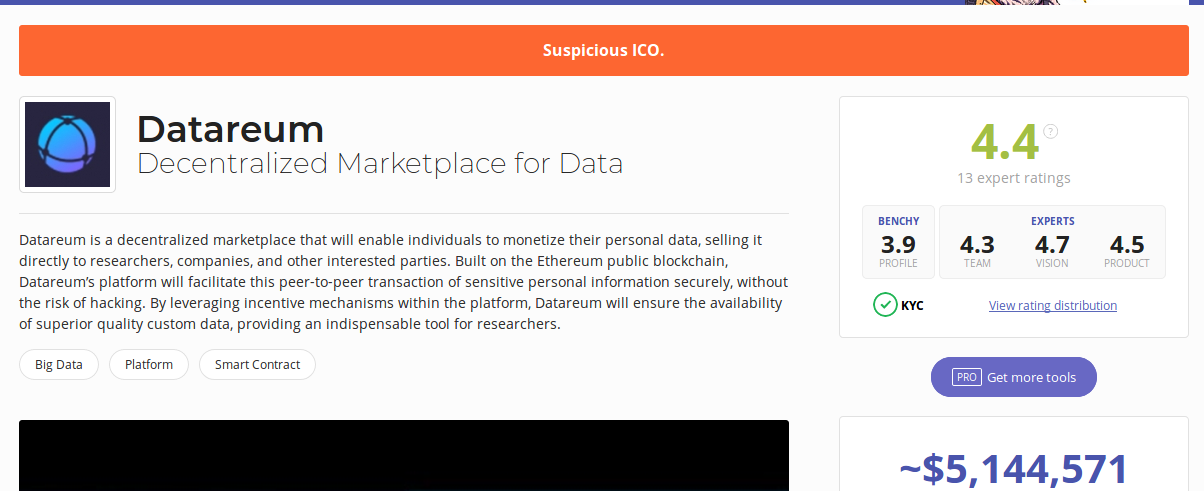The width and height of the screenshot is (1204, 491).
Task: Click the Vision score 4.7
Action: click(x=1052, y=244)
